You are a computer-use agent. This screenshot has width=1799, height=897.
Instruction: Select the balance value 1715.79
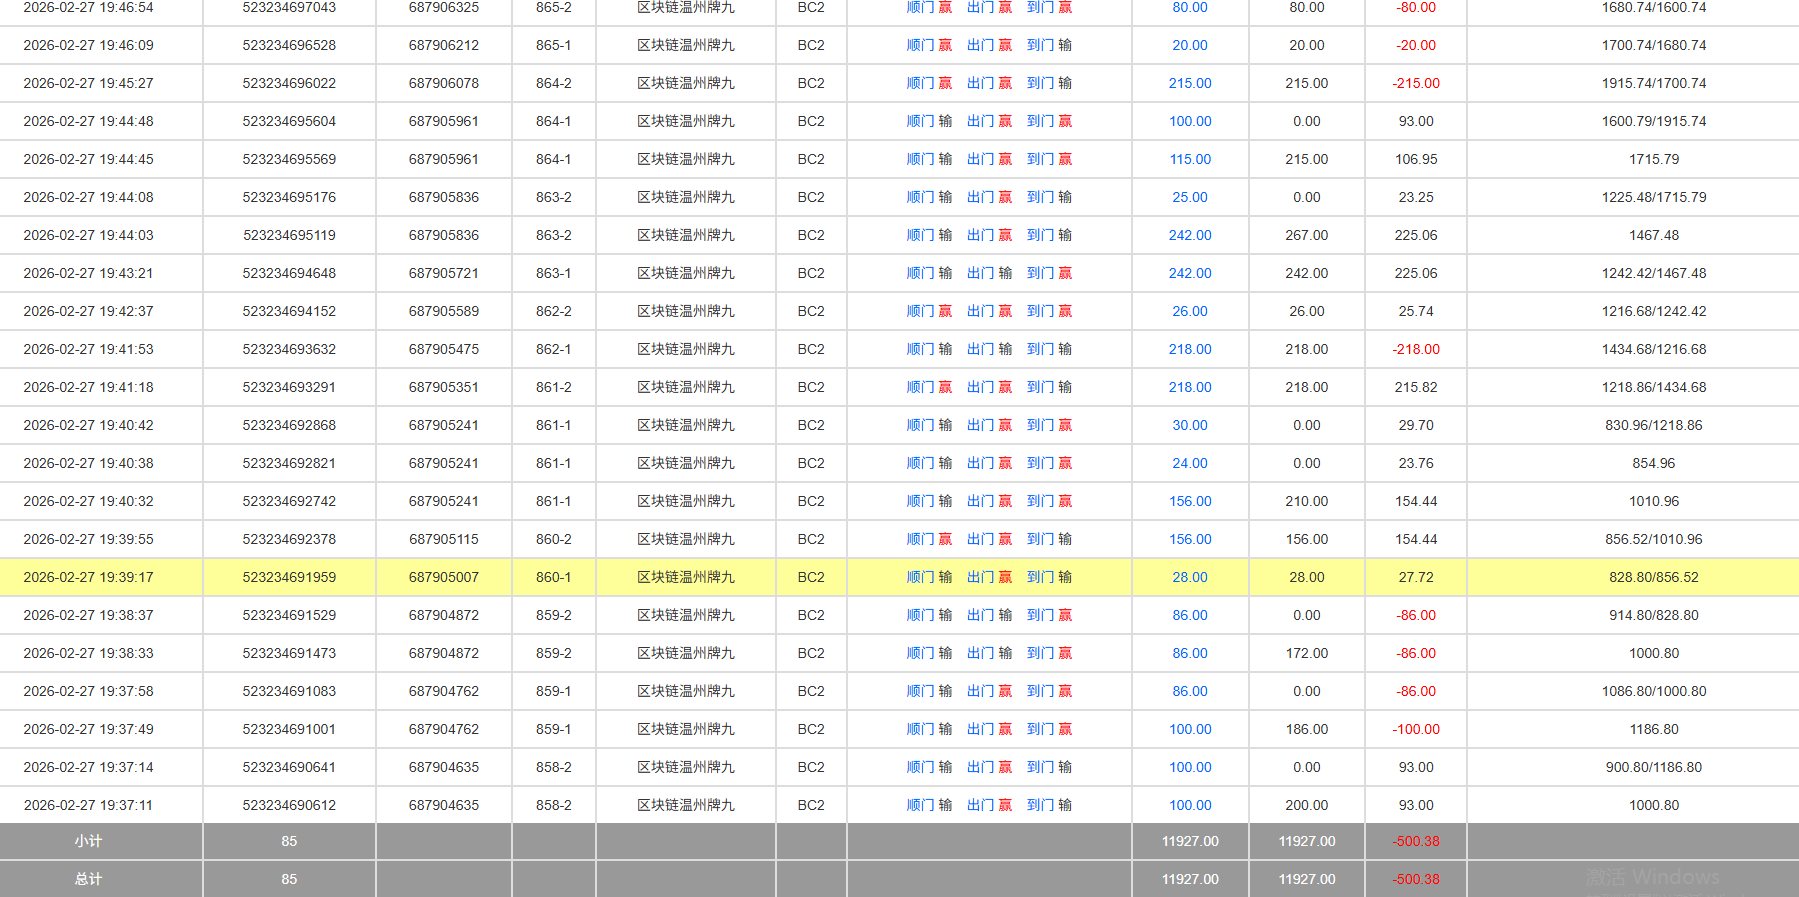click(1653, 159)
